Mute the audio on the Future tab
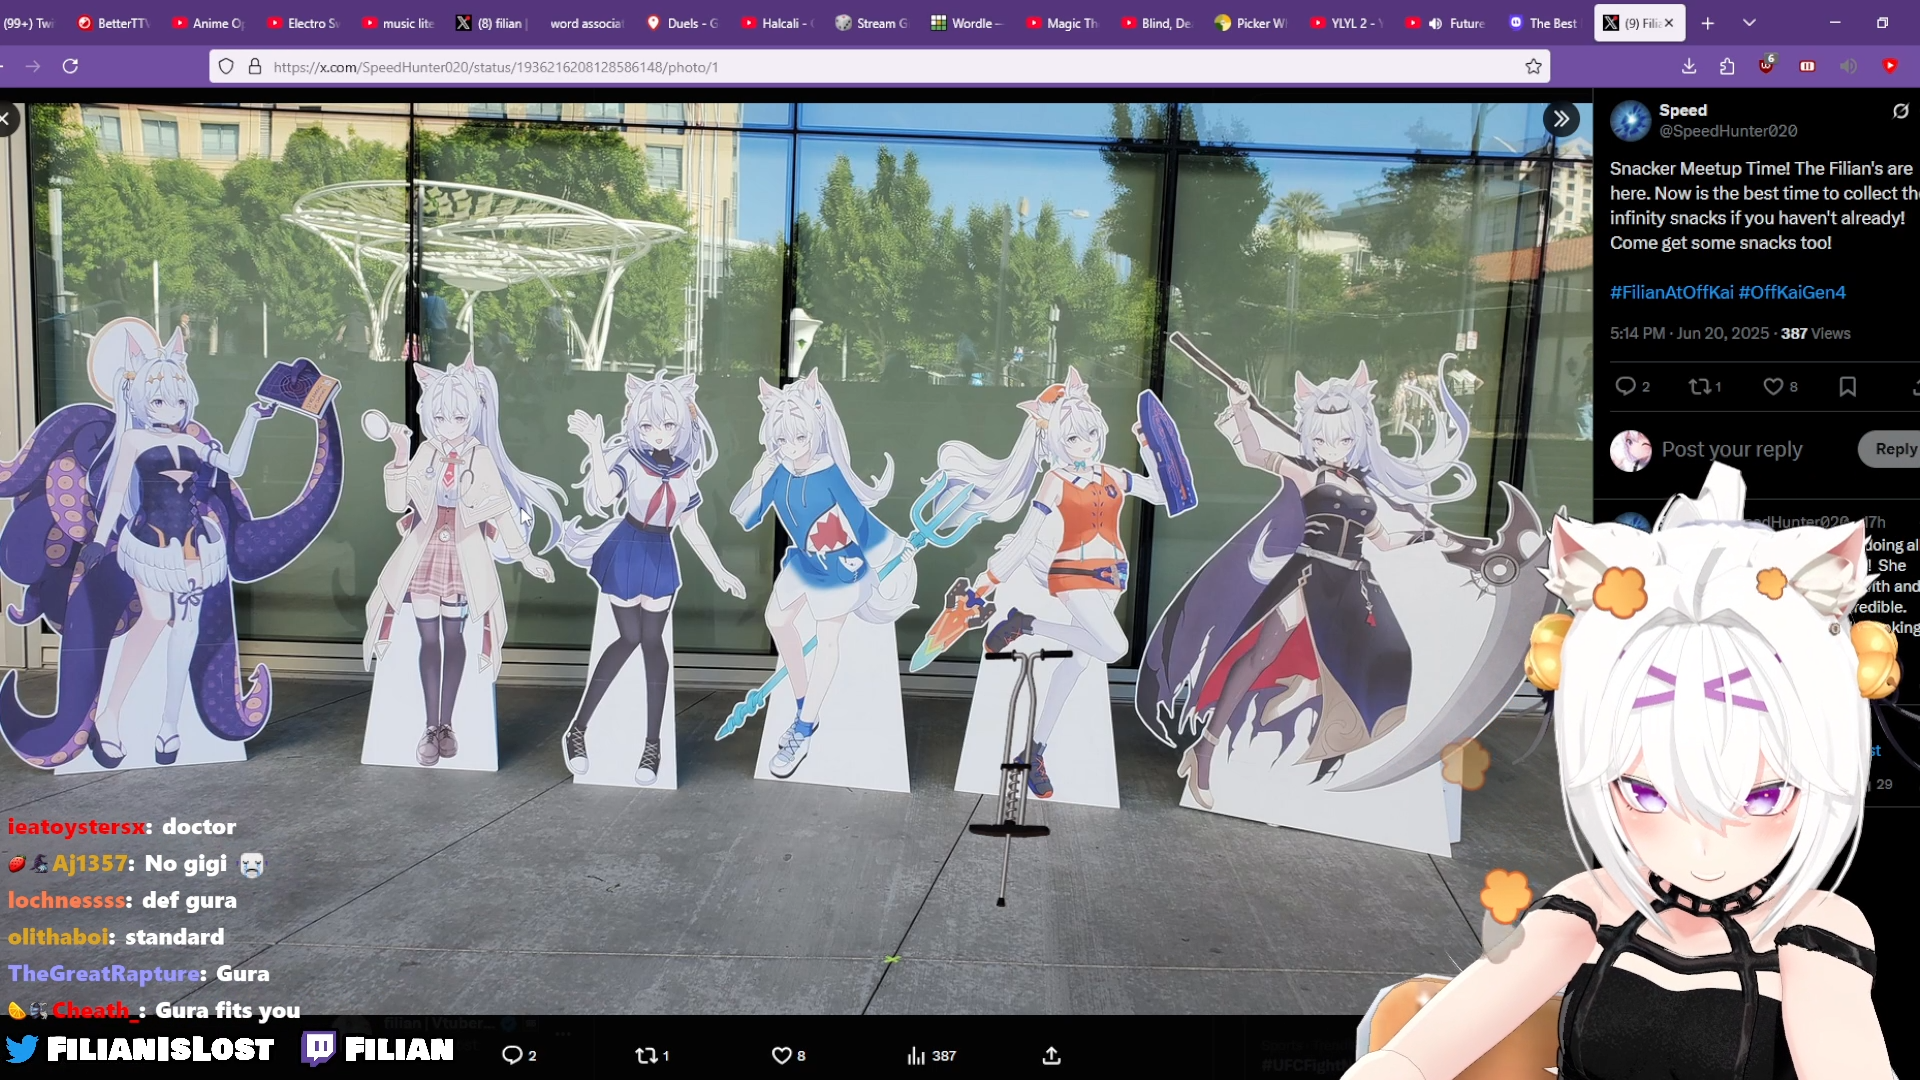Image resolution: width=1920 pixels, height=1080 pixels. coord(1435,23)
